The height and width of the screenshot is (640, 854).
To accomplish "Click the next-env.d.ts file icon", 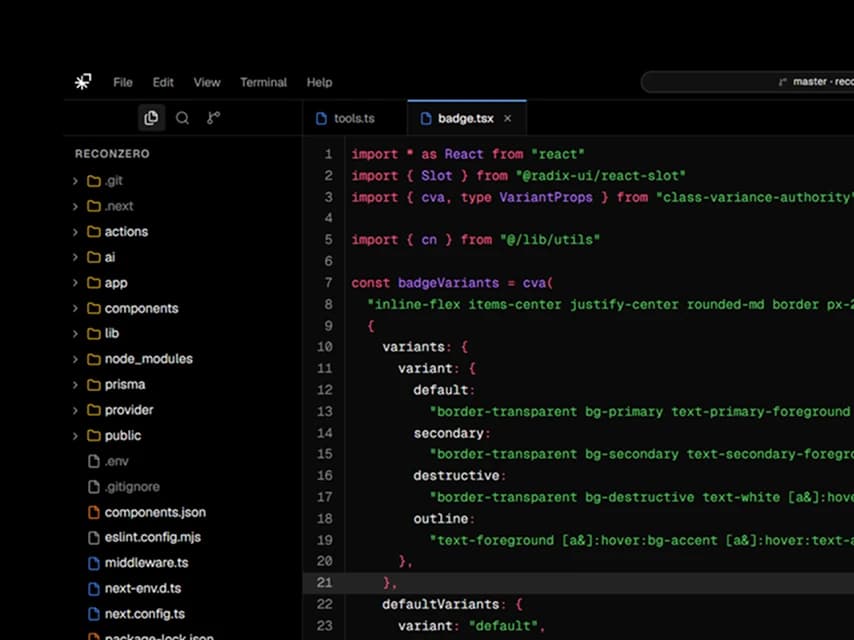I will click(x=94, y=588).
